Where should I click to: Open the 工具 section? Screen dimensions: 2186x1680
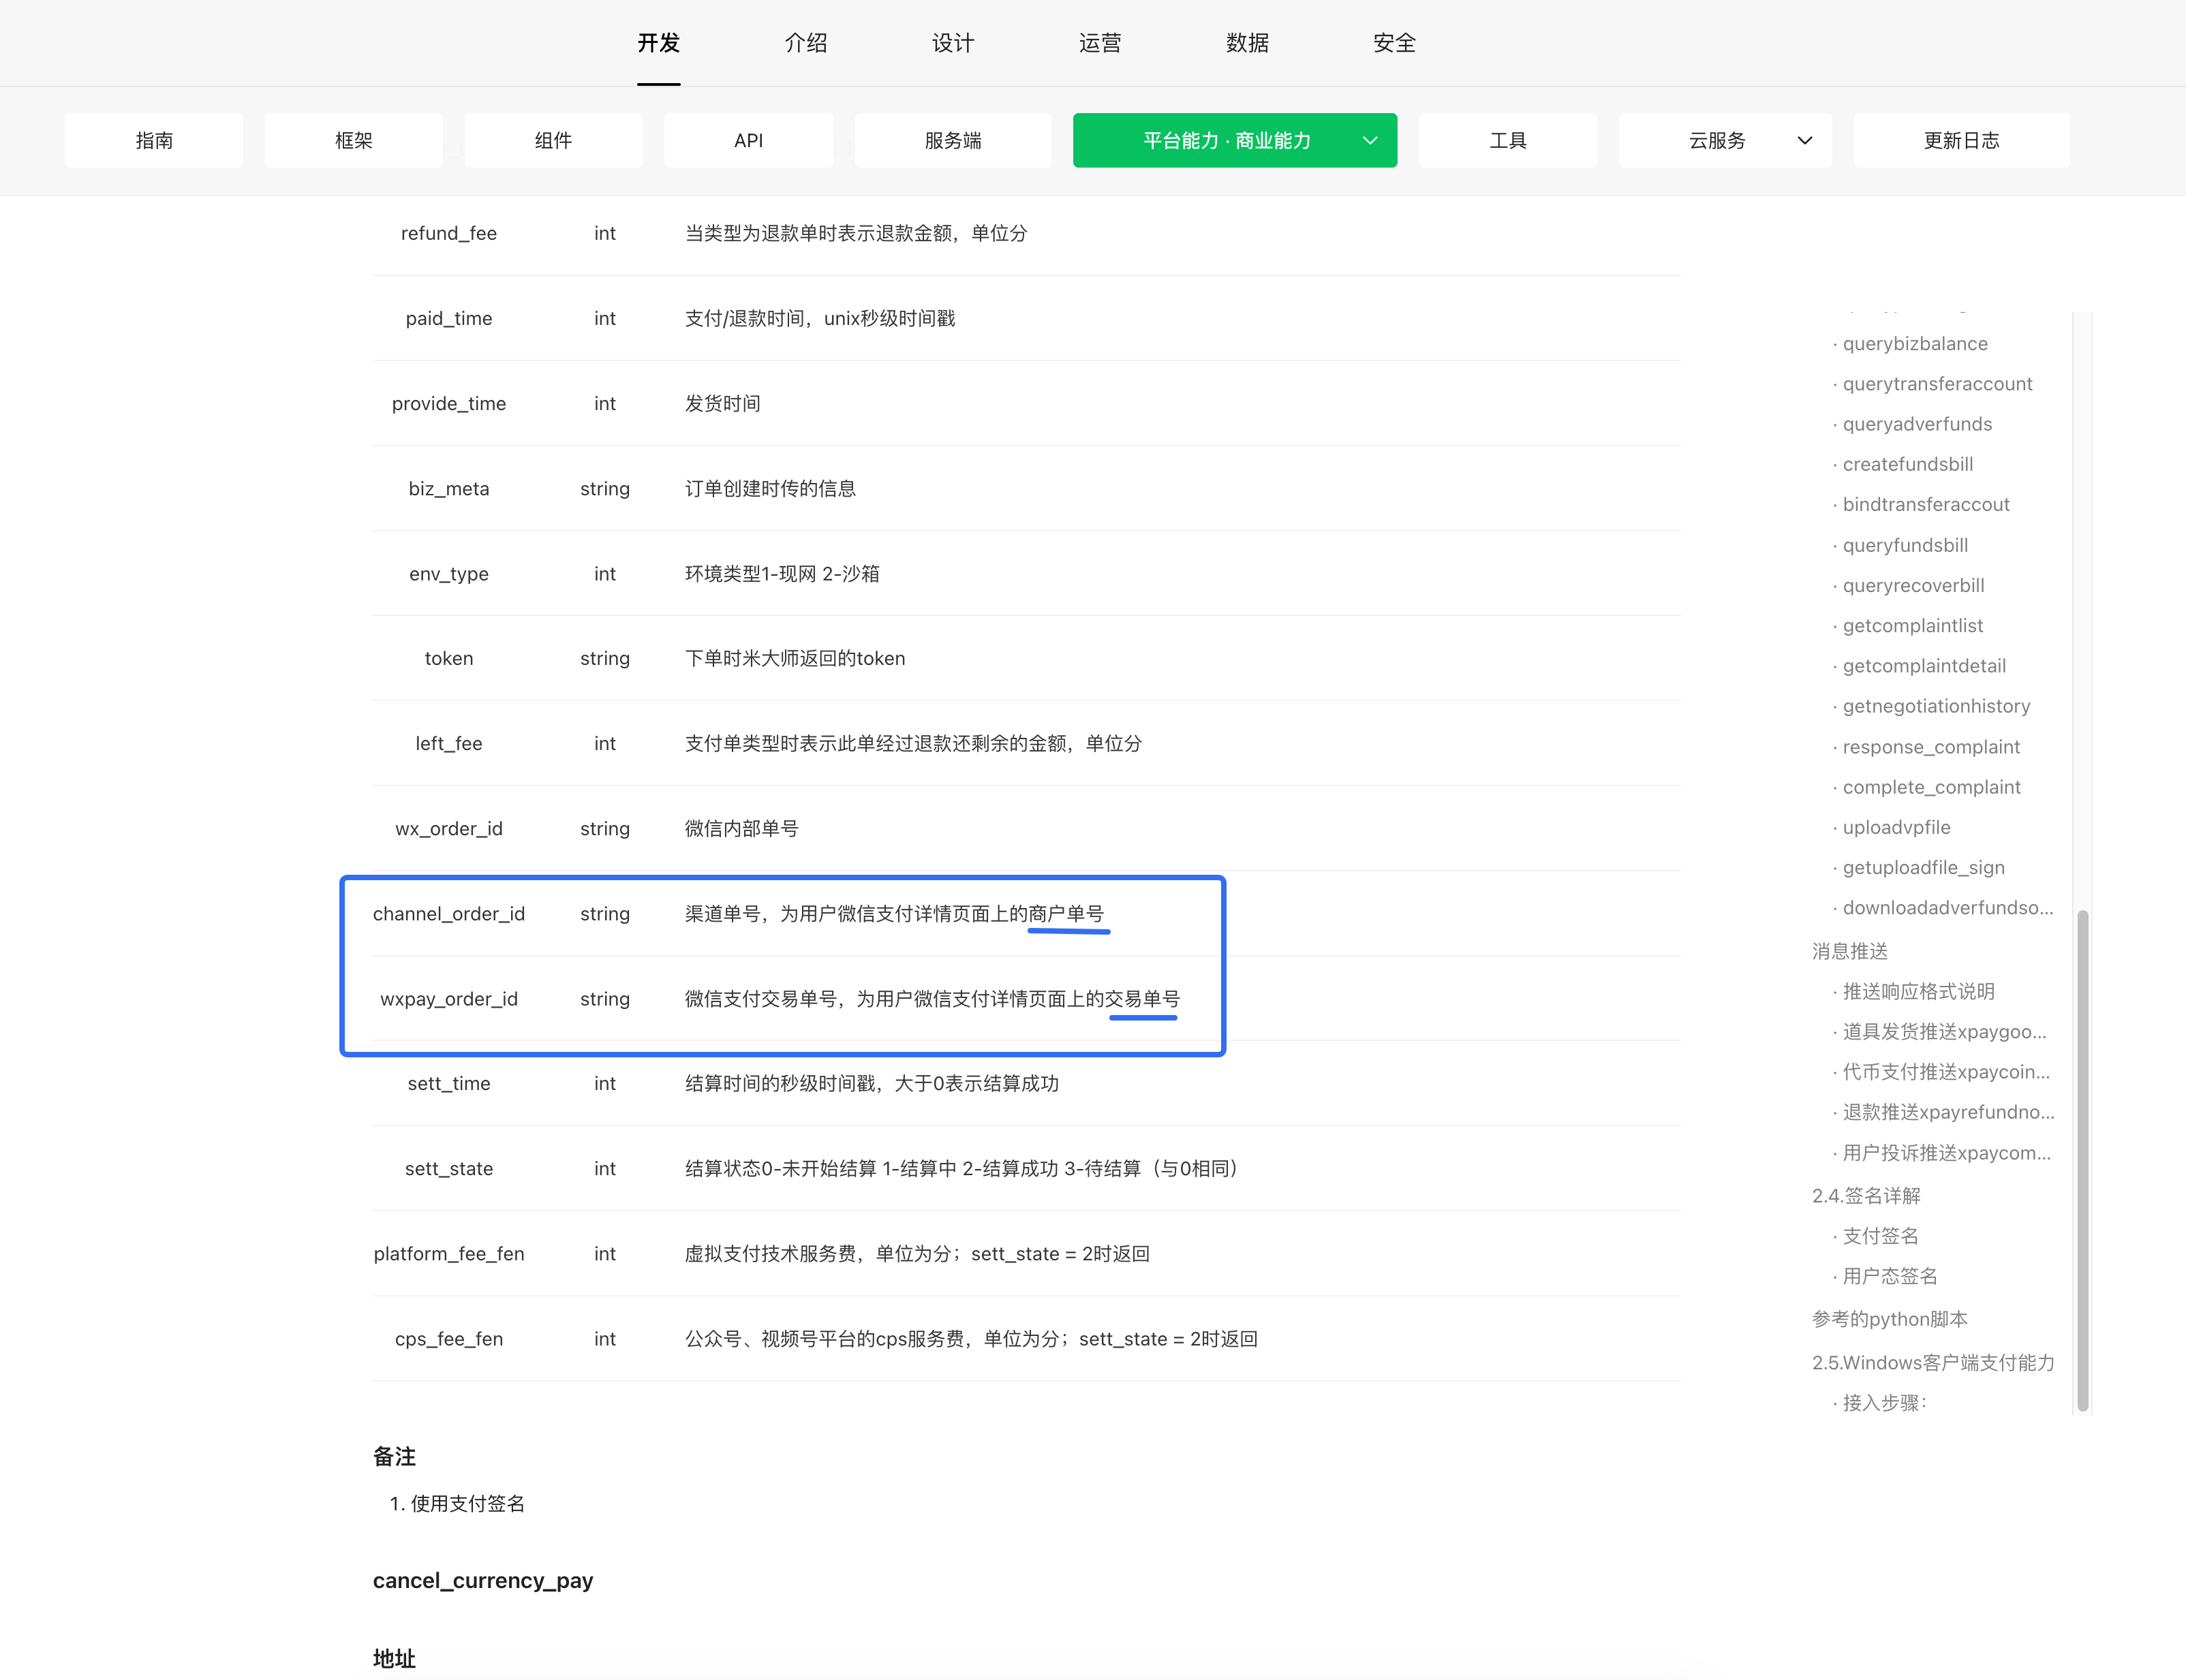pos(1507,141)
